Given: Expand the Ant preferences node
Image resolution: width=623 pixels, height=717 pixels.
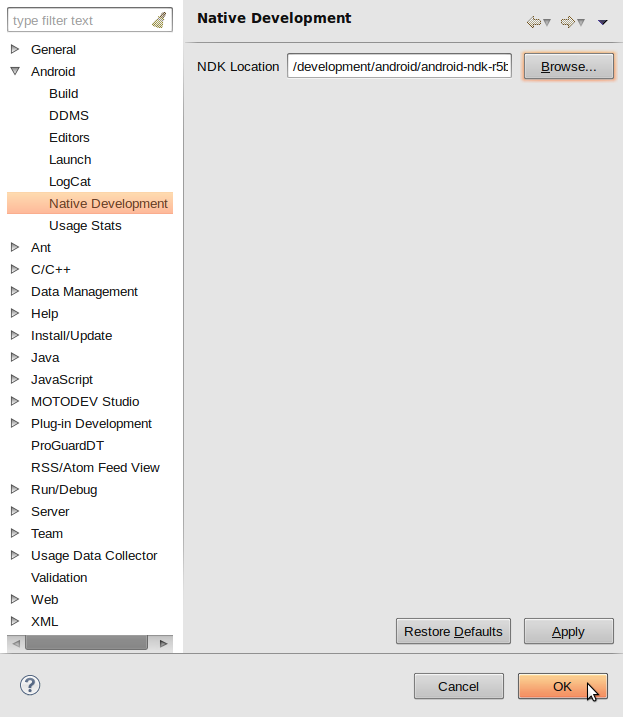Looking at the screenshot, I should pyautogui.click(x=15, y=247).
